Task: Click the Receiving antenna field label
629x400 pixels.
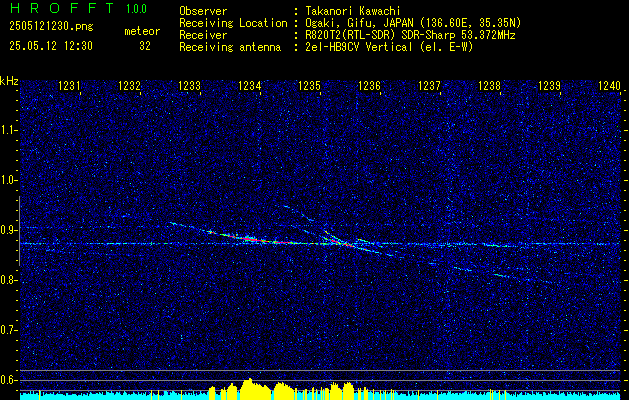Action: click(x=230, y=47)
